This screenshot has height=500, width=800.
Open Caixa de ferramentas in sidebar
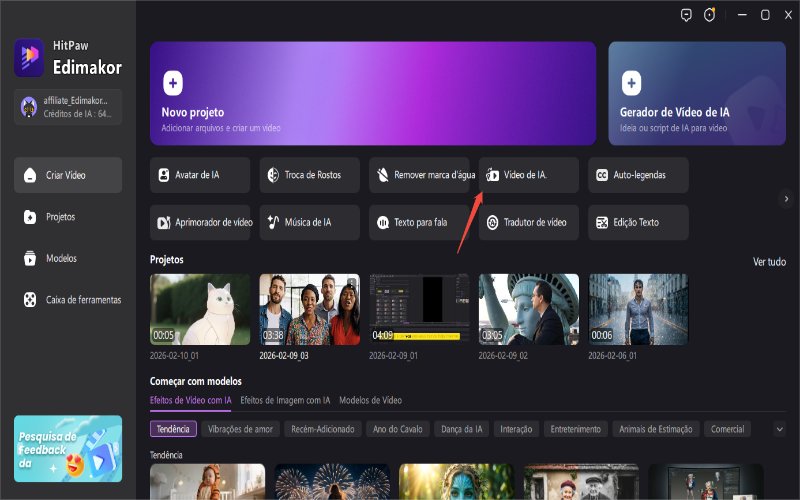pyautogui.click(x=68, y=299)
